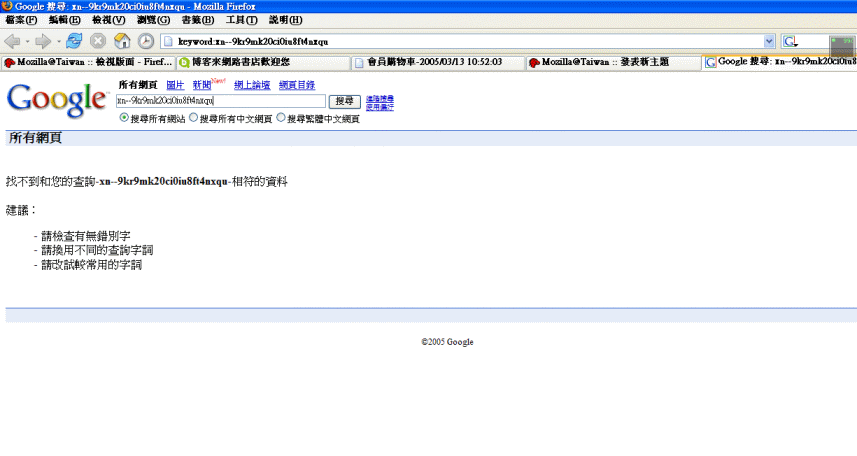This screenshot has width=857, height=456.
Task: Go back with the Back arrow button
Action: pos(12,41)
